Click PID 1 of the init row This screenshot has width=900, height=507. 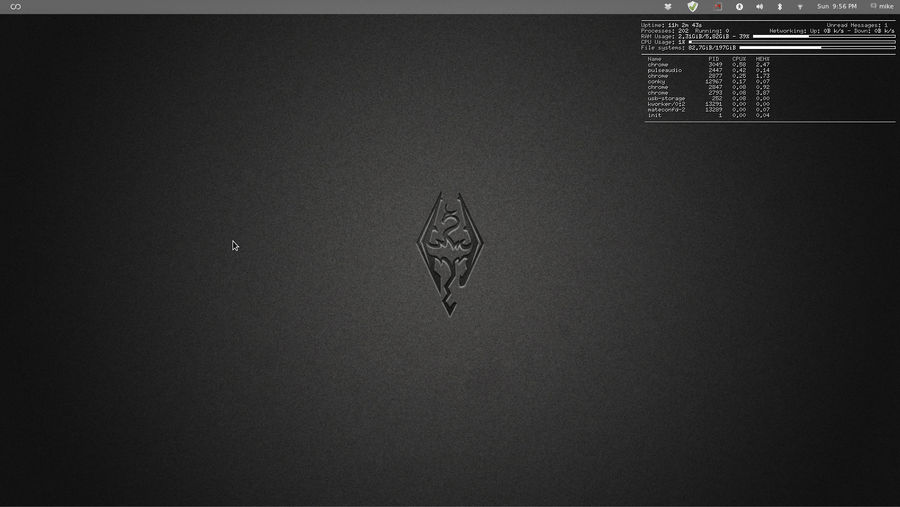(720, 115)
